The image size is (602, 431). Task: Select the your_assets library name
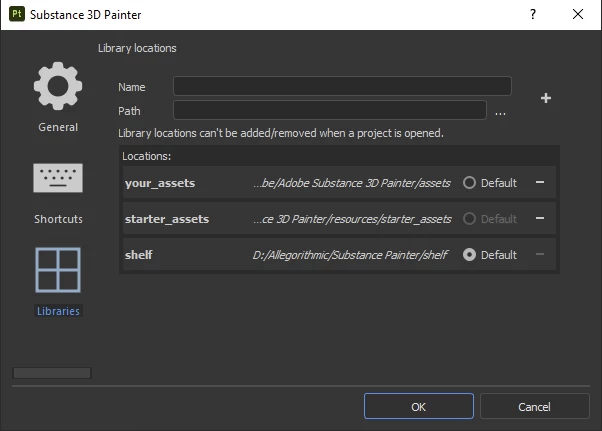(160, 183)
